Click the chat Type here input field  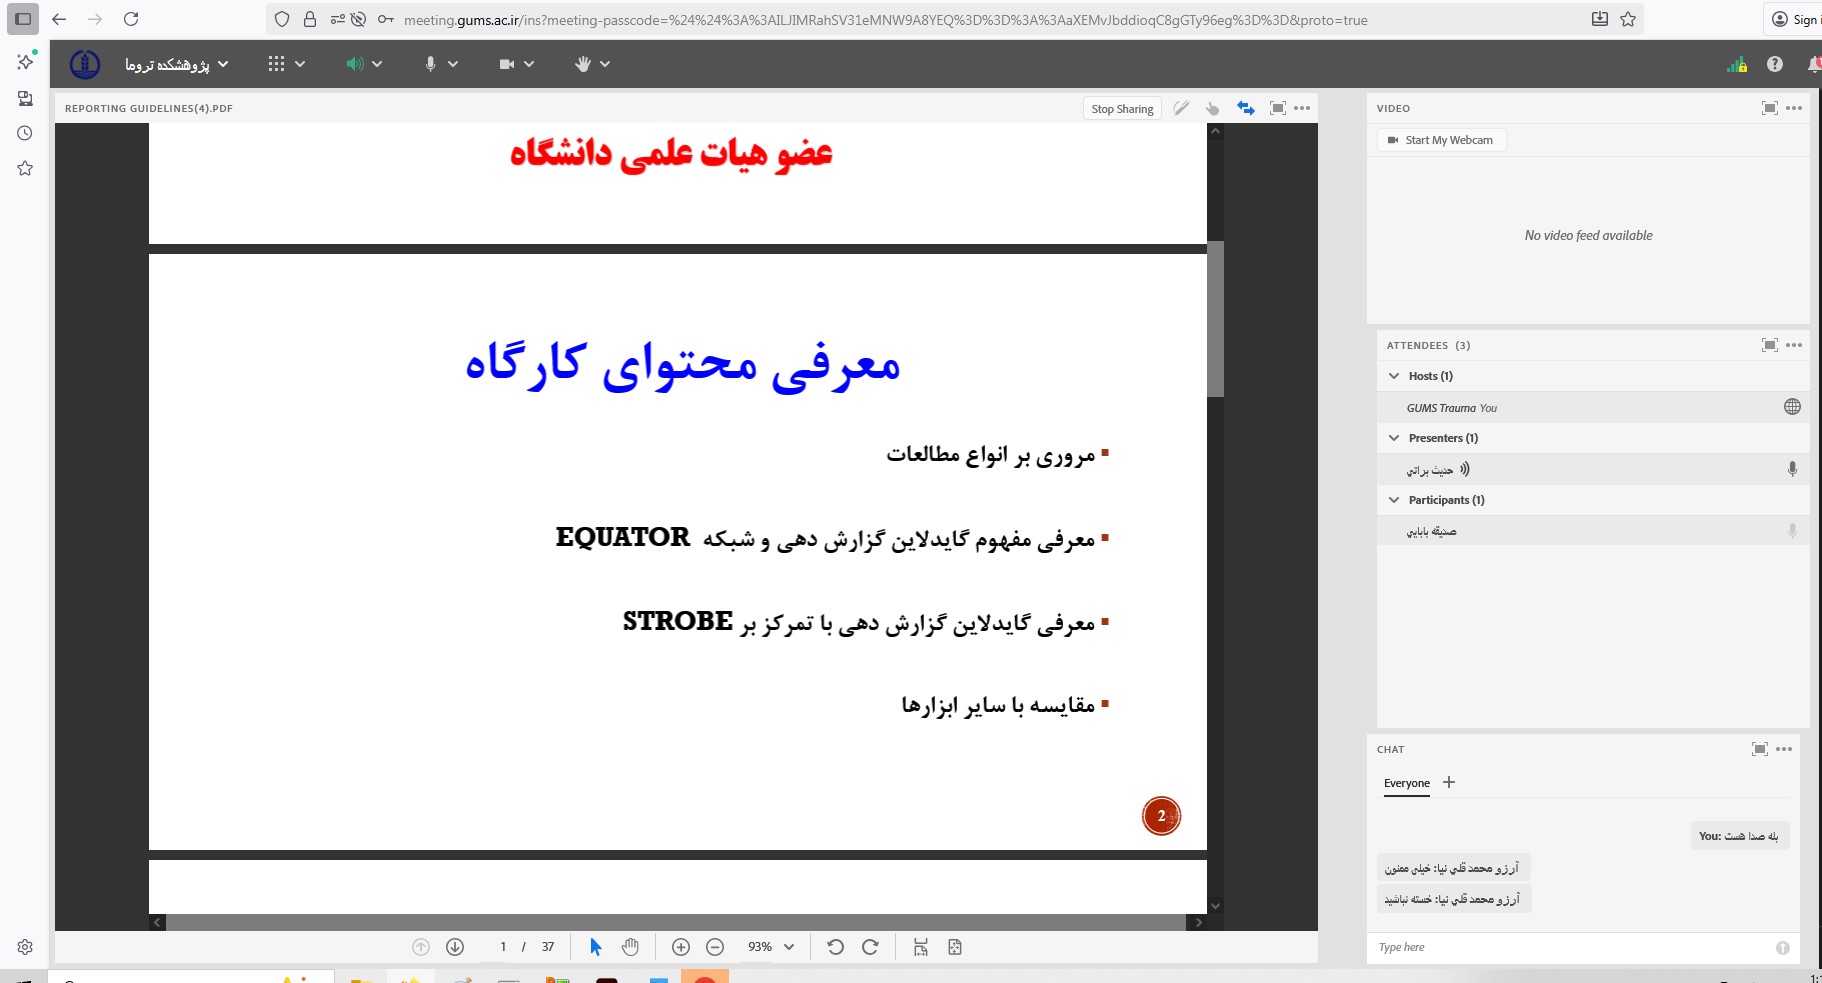coord(1570,947)
